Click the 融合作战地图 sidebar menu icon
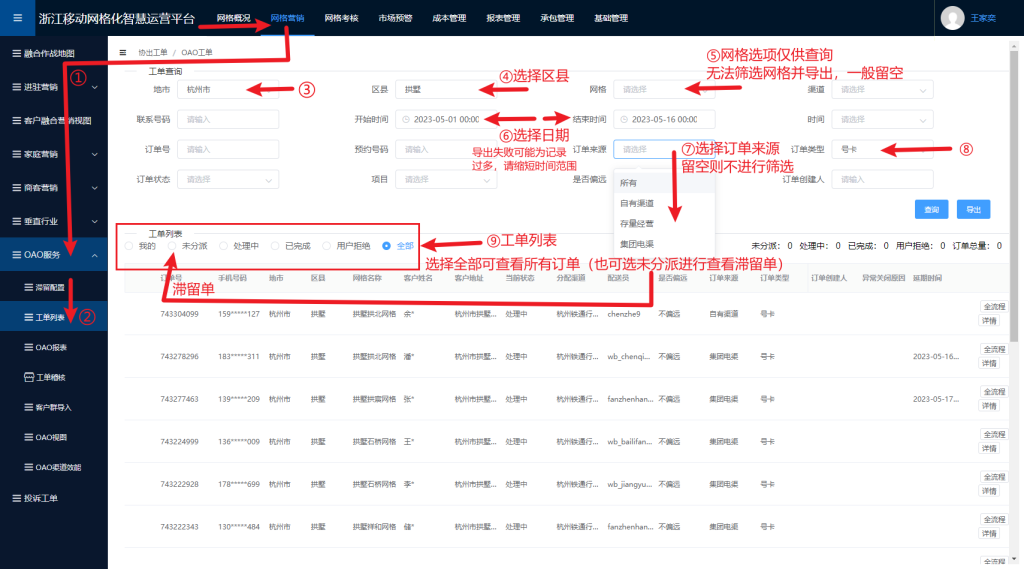The image size is (1024, 569). 13,52
